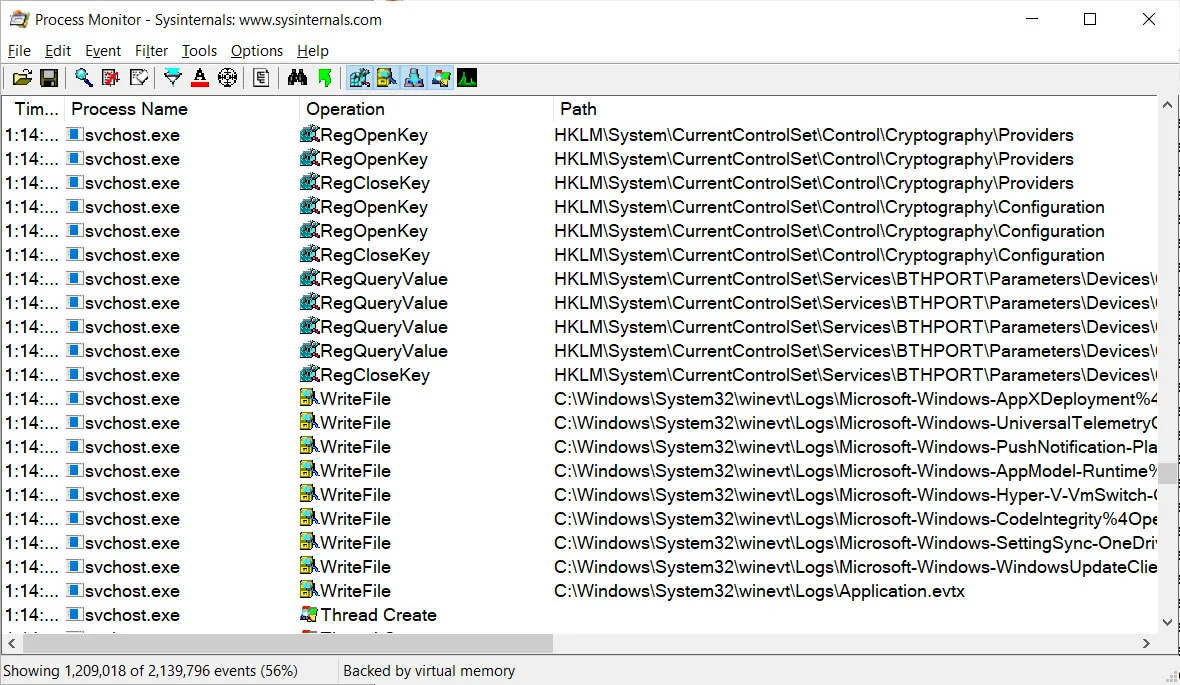The height and width of the screenshot is (685, 1180).
Task: Click svchost.exe icon in AppXDeployment row
Action: click(75, 398)
